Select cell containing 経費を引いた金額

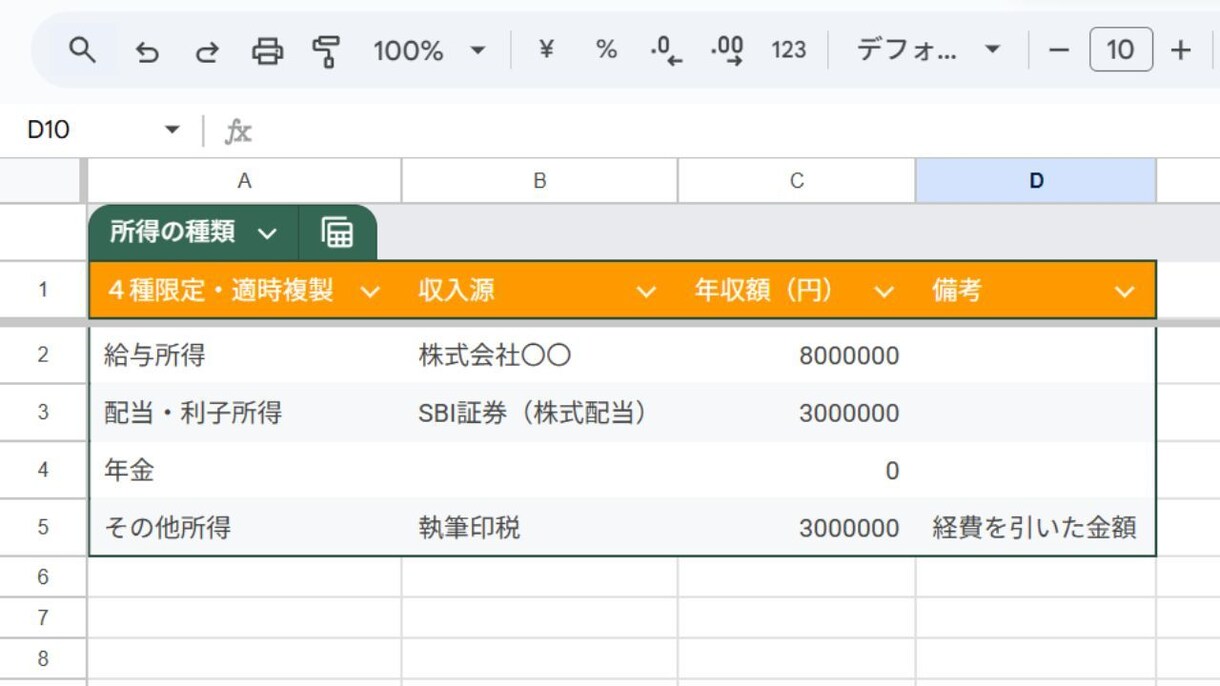[x=1035, y=527]
